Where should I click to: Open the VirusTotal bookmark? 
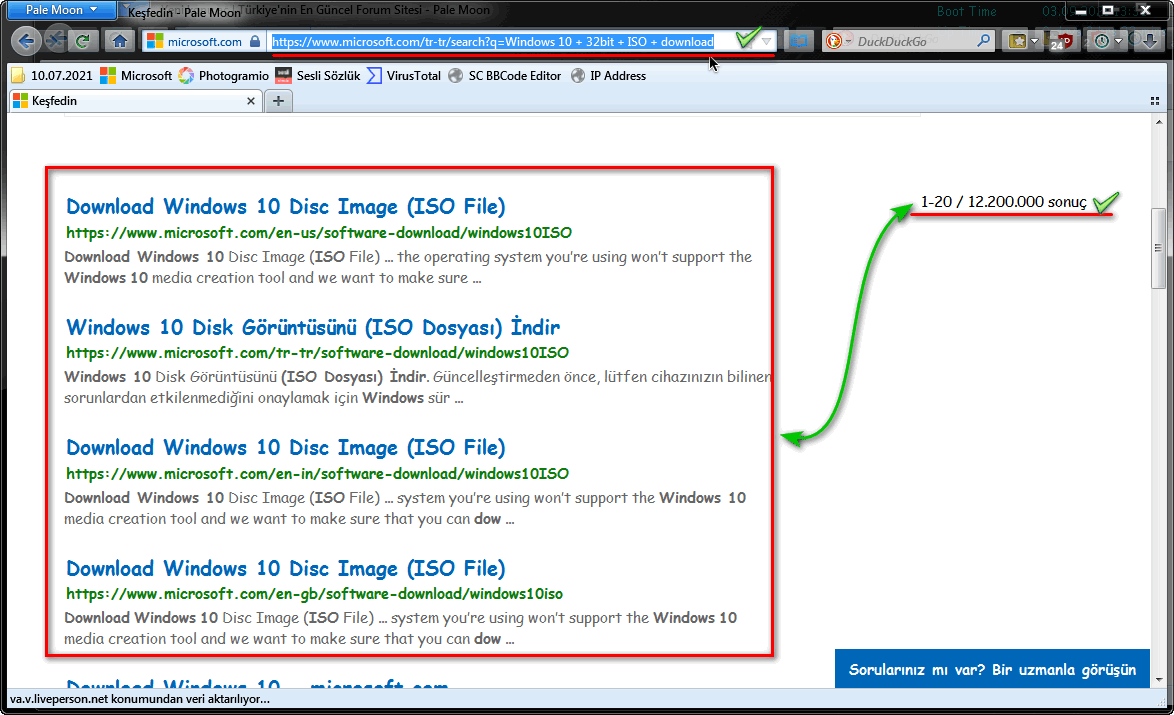(404, 76)
